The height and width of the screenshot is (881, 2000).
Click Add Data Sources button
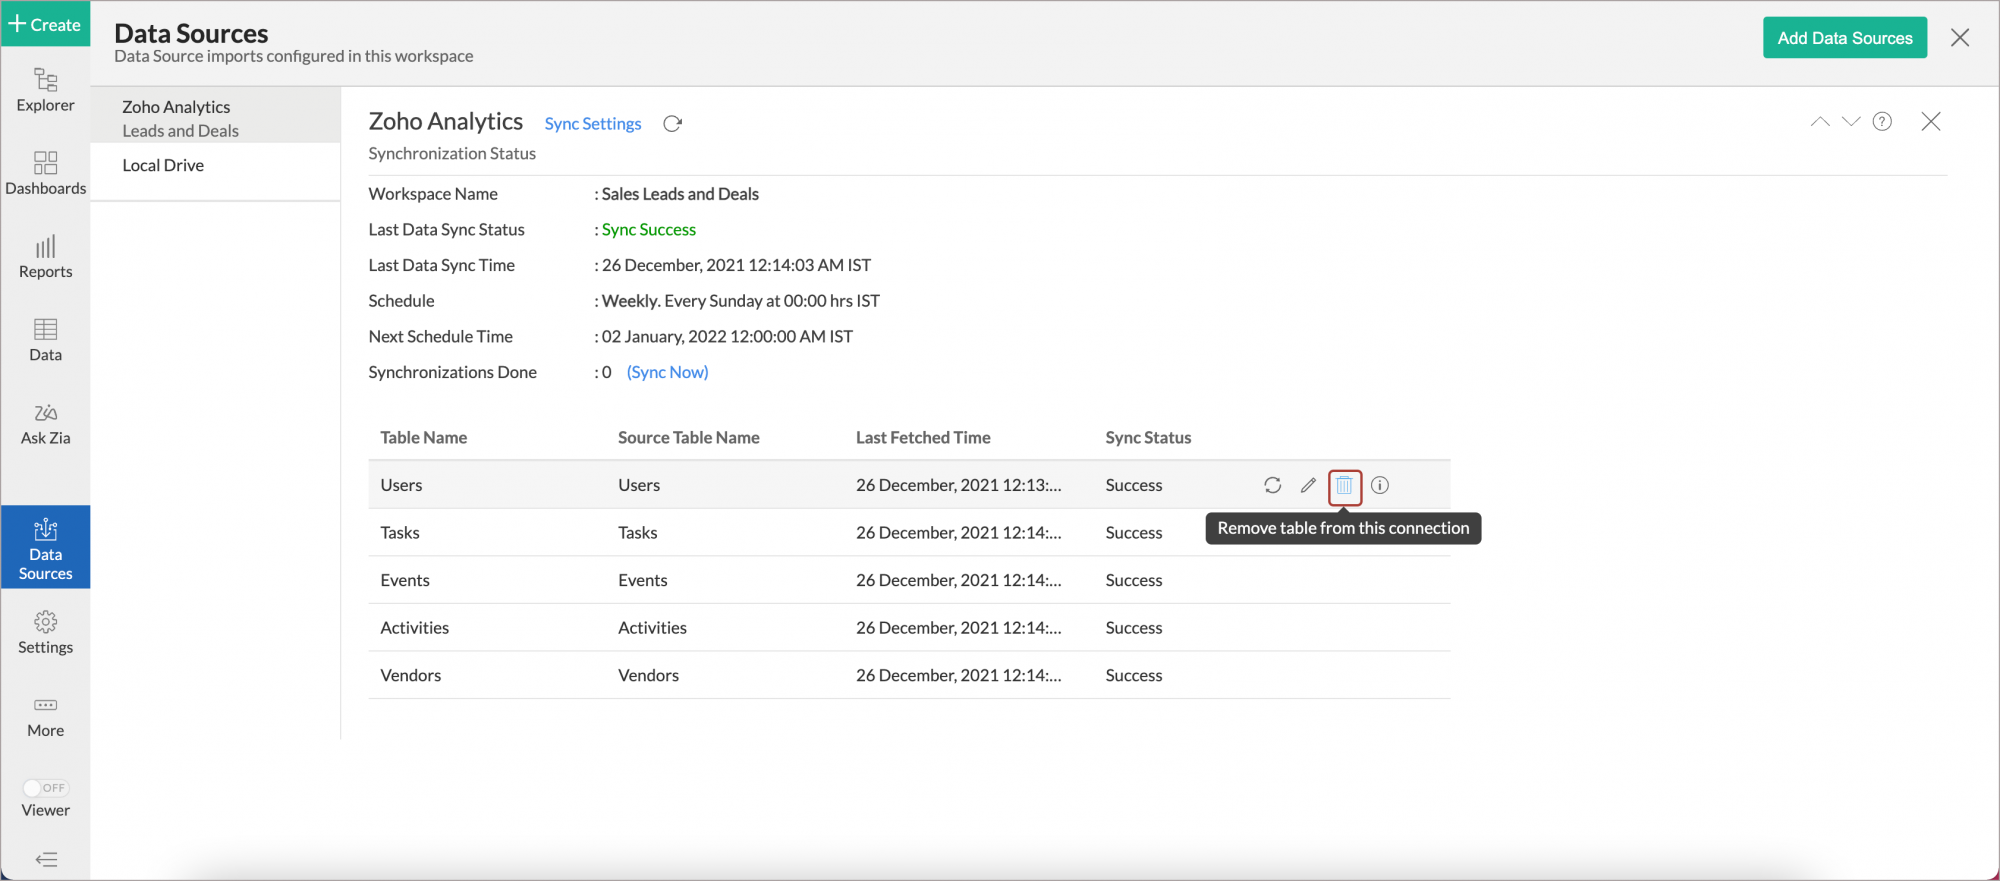tap(1845, 38)
